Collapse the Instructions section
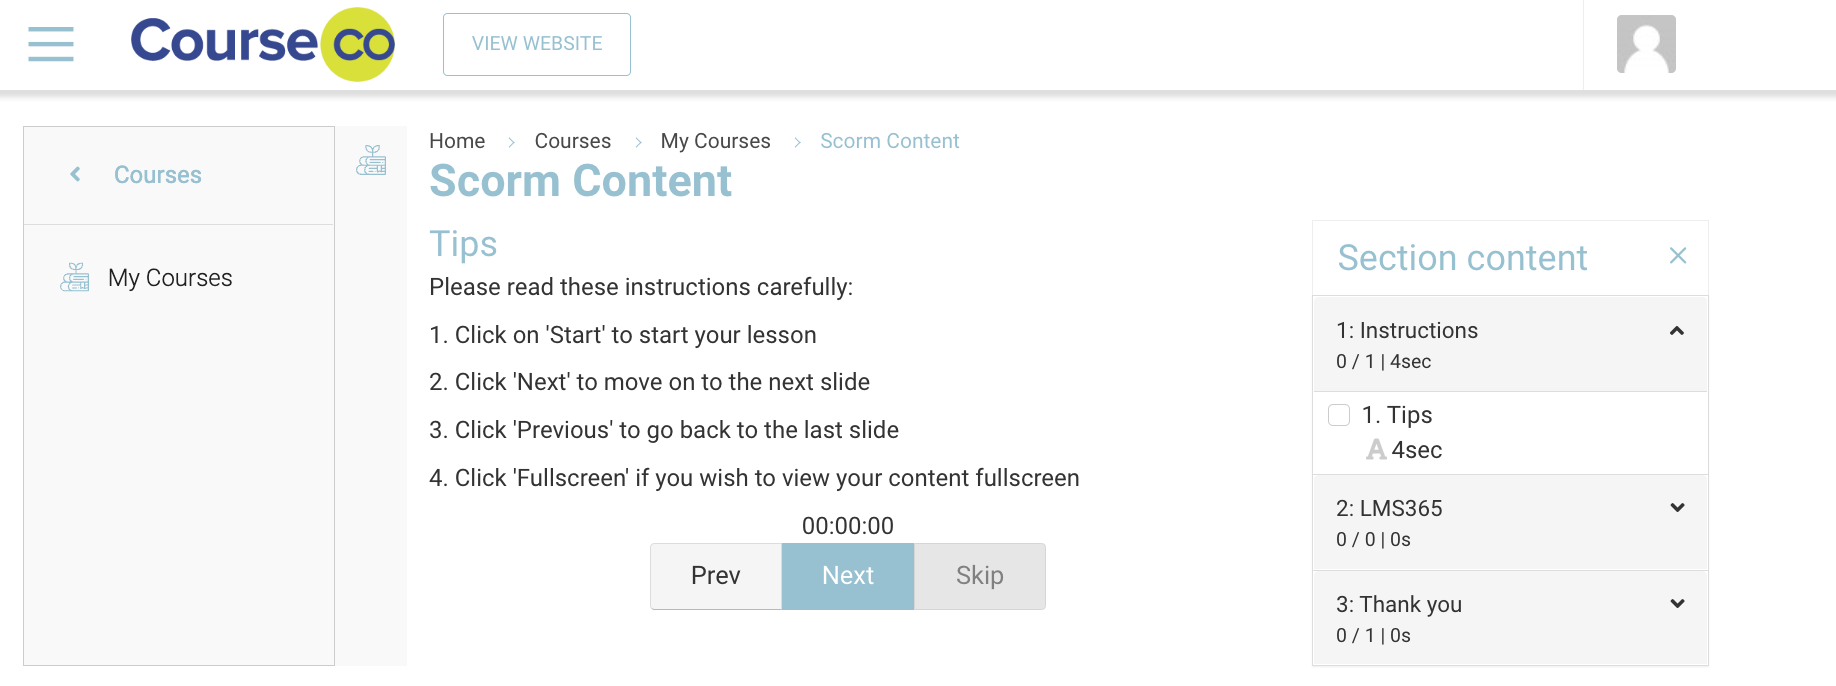The image size is (1836, 686). [x=1677, y=331]
